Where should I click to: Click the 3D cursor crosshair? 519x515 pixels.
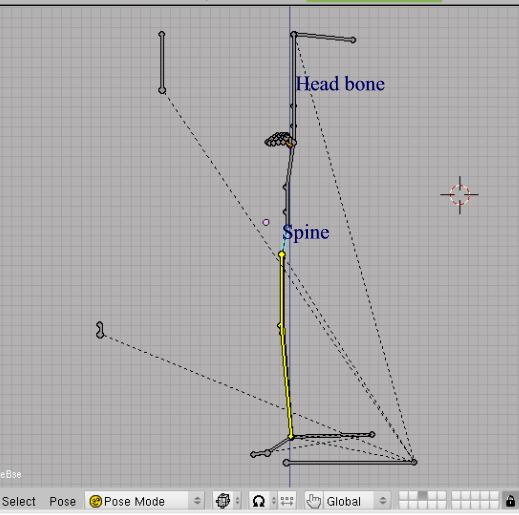(x=460, y=195)
